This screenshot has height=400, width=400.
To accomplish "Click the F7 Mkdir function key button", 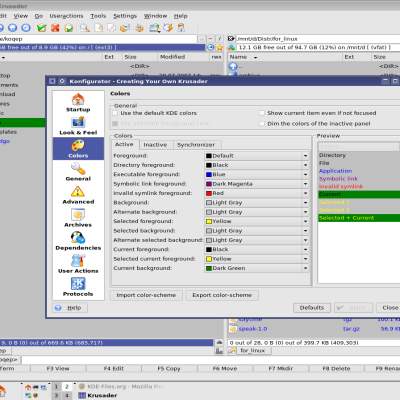I will click(x=281, y=368).
